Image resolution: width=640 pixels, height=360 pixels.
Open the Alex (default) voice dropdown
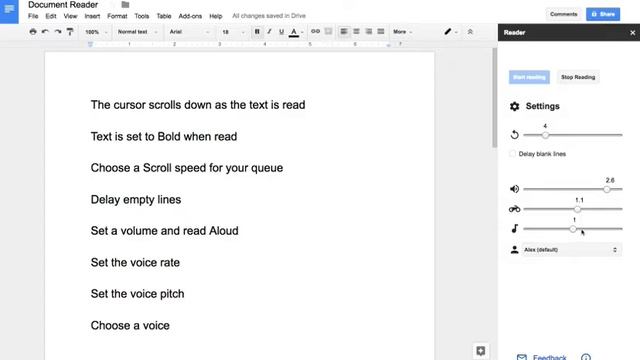tap(571, 249)
